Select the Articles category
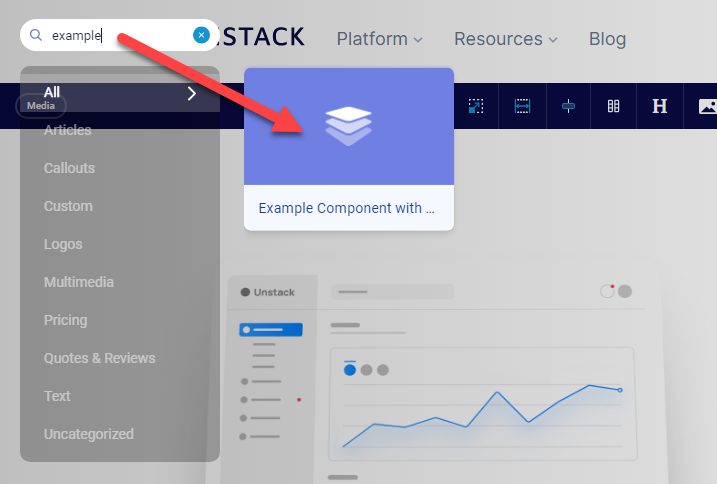Screen dimensions: 717x484 [68, 130]
